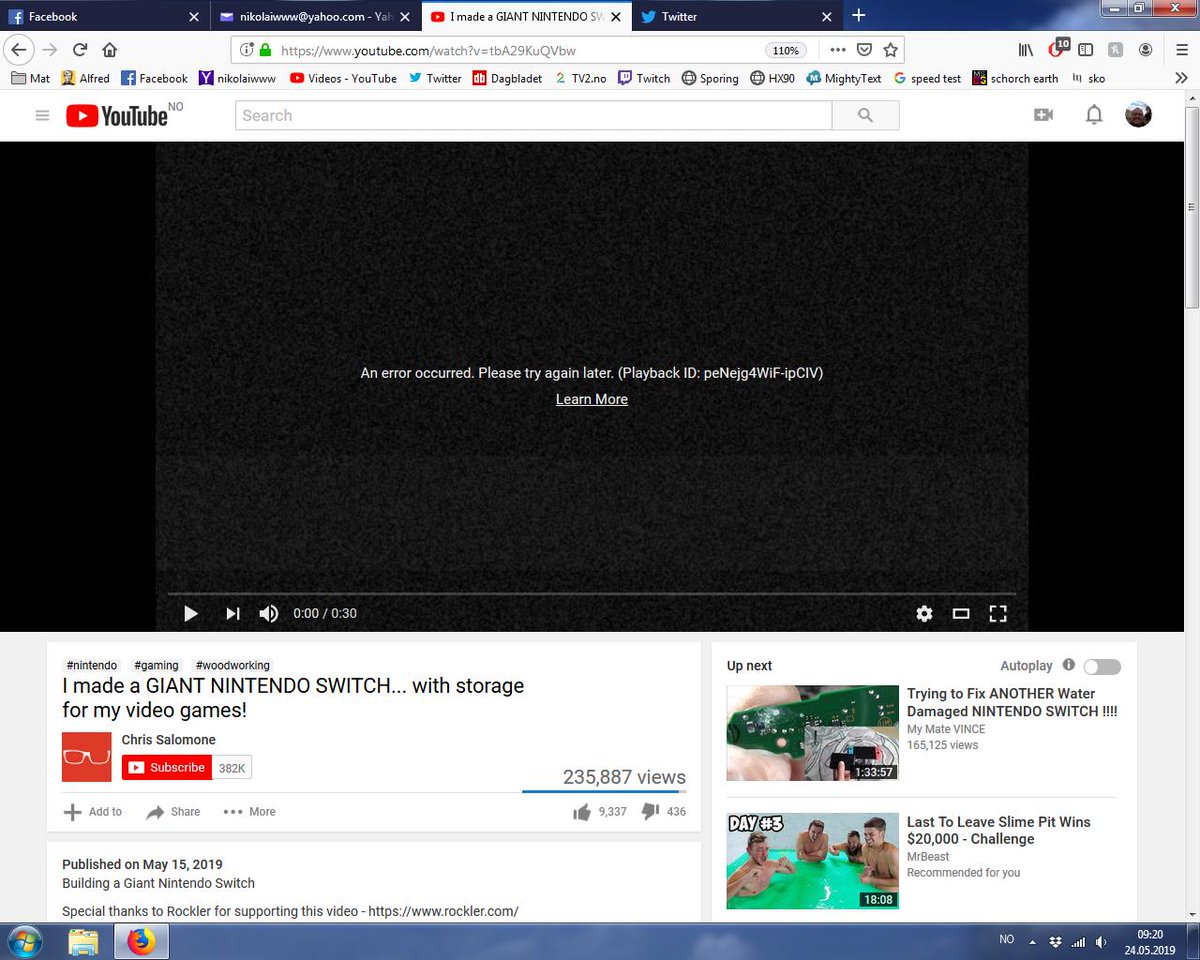The image size is (1200, 960).
Task: Click the #woodworking hashtag
Action: click(232, 665)
